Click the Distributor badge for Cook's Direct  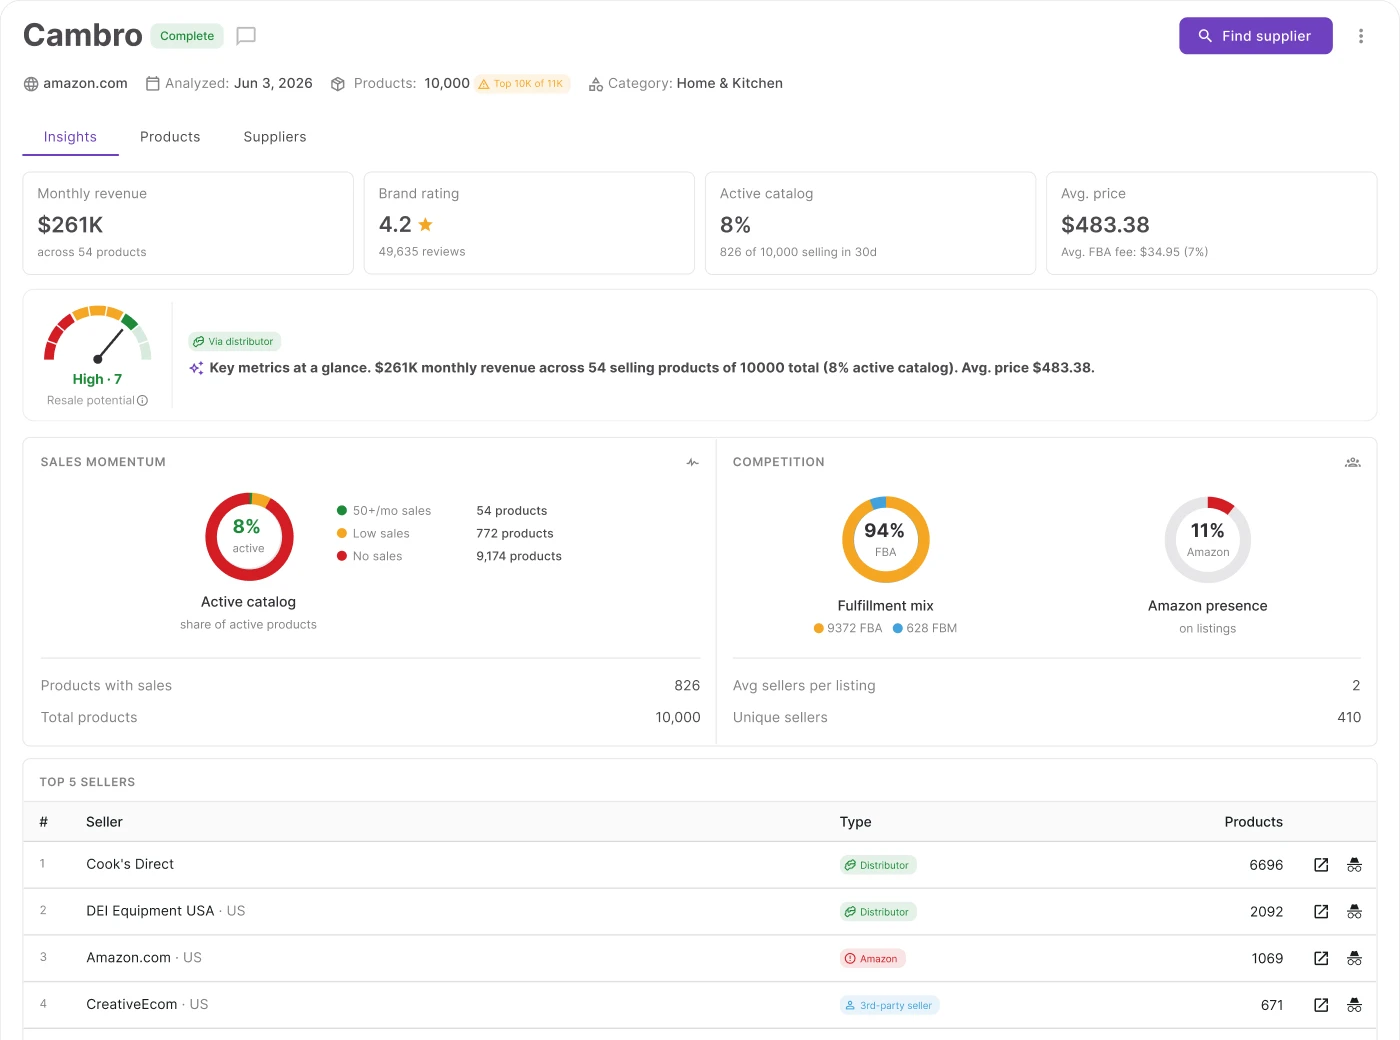(x=878, y=865)
